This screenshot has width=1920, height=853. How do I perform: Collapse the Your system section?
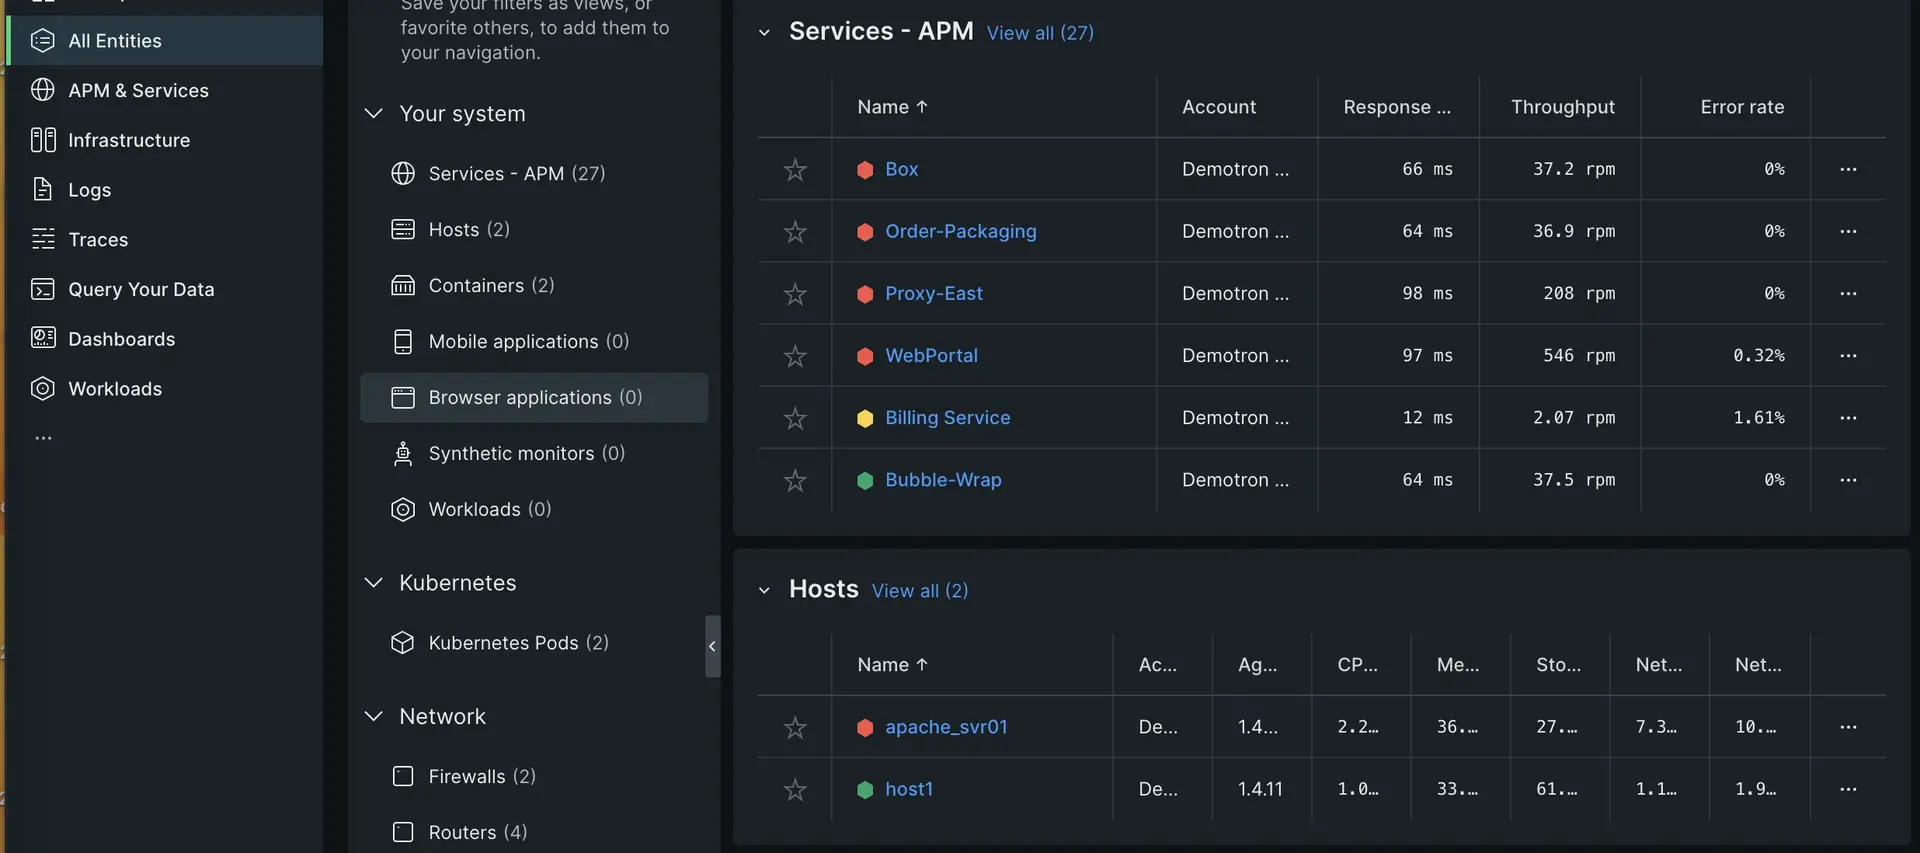pyautogui.click(x=373, y=113)
